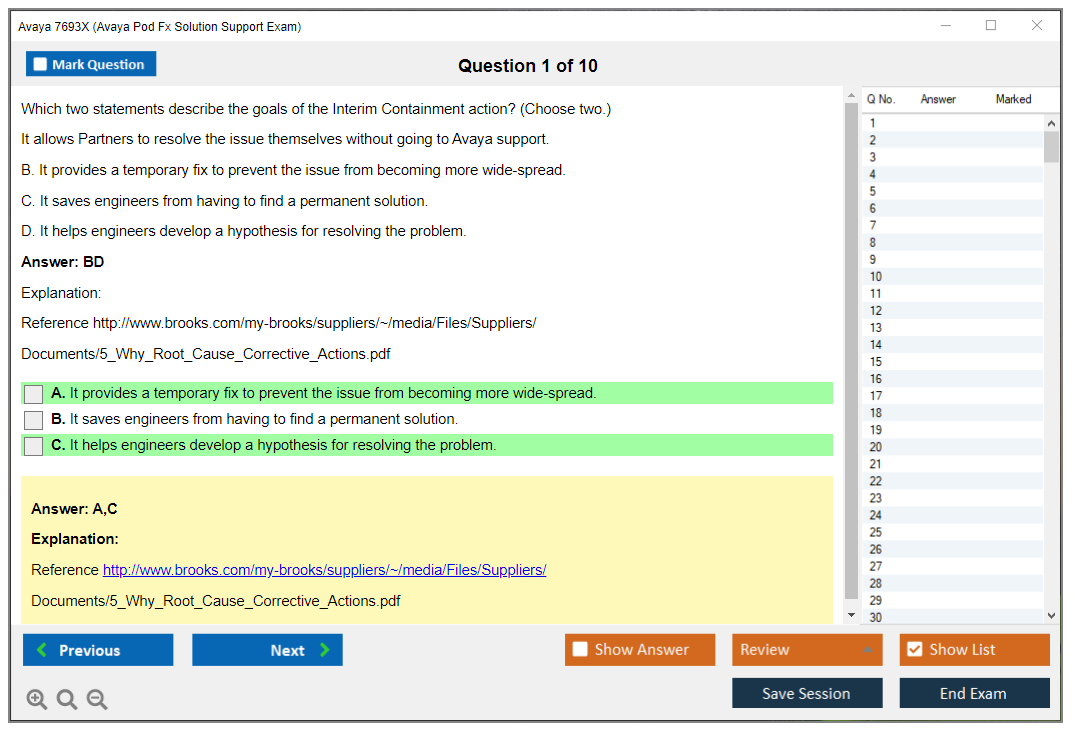
Task: Uncheck the Show List checkbox
Action: [914, 650]
